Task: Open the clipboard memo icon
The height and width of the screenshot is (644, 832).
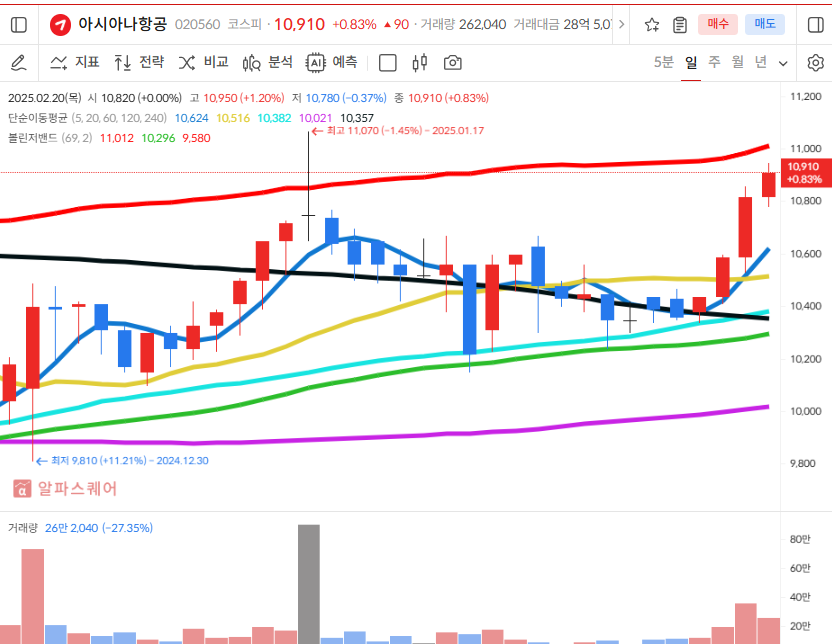Action: click(x=680, y=24)
